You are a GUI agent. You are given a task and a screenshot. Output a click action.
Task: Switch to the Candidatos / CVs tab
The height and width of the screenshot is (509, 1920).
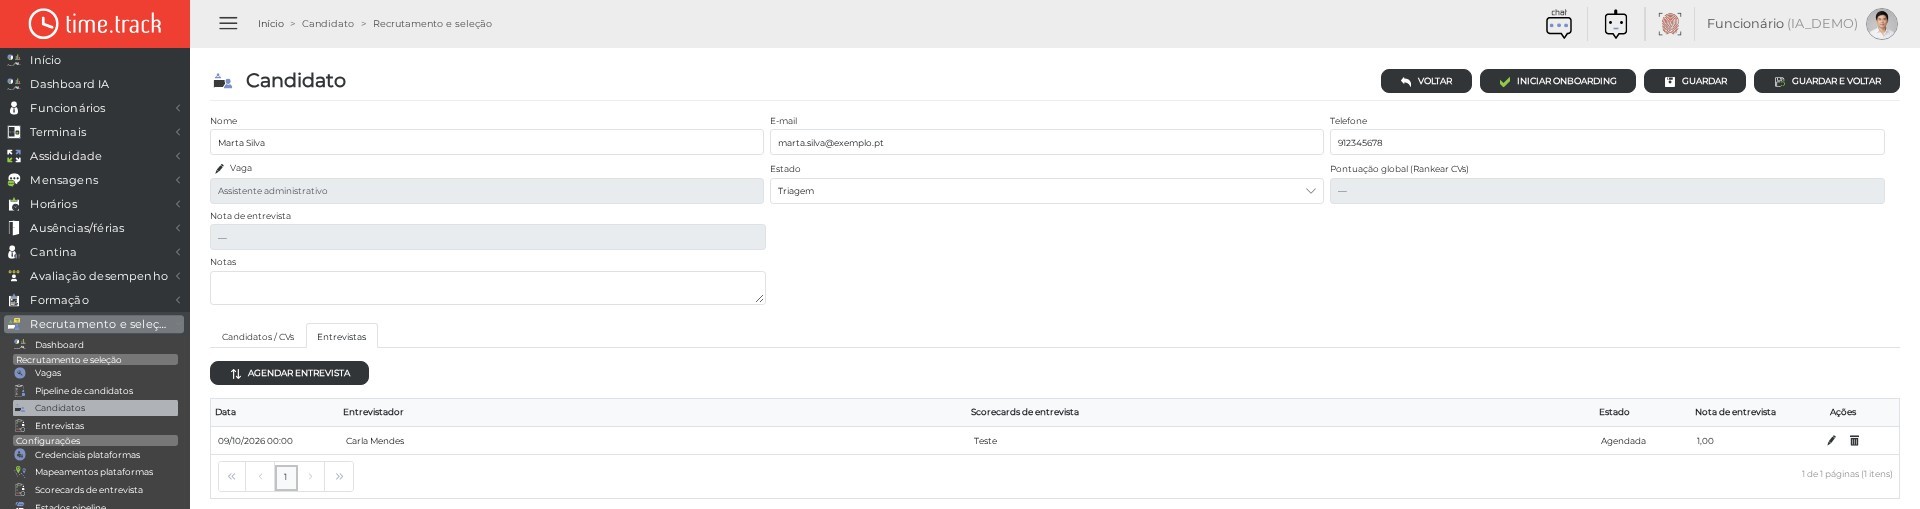click(258, 337)
